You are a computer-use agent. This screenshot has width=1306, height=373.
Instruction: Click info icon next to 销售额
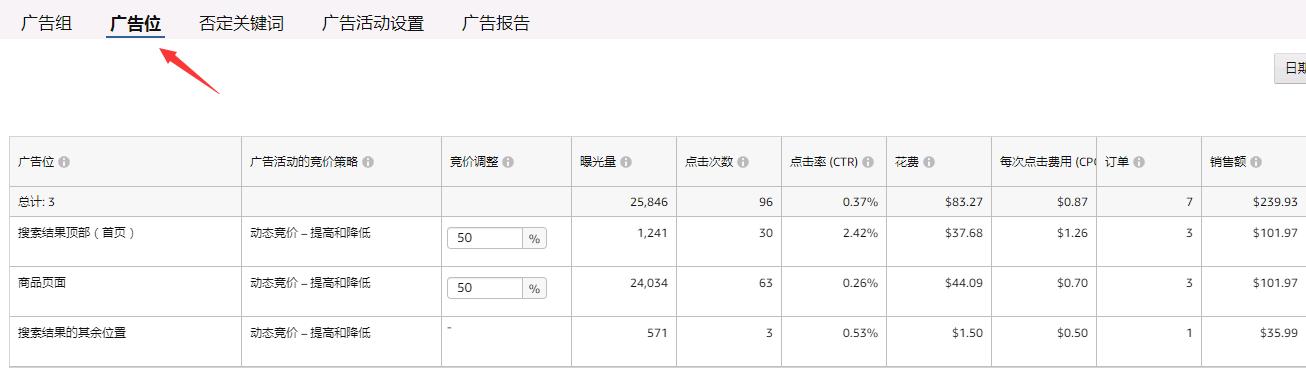1255,162
